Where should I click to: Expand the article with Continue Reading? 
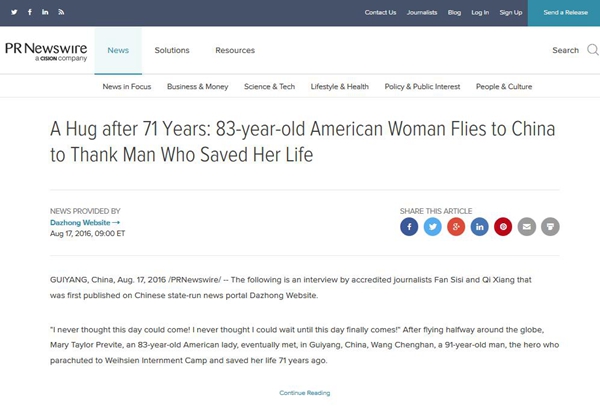click(x=304, y=393)
